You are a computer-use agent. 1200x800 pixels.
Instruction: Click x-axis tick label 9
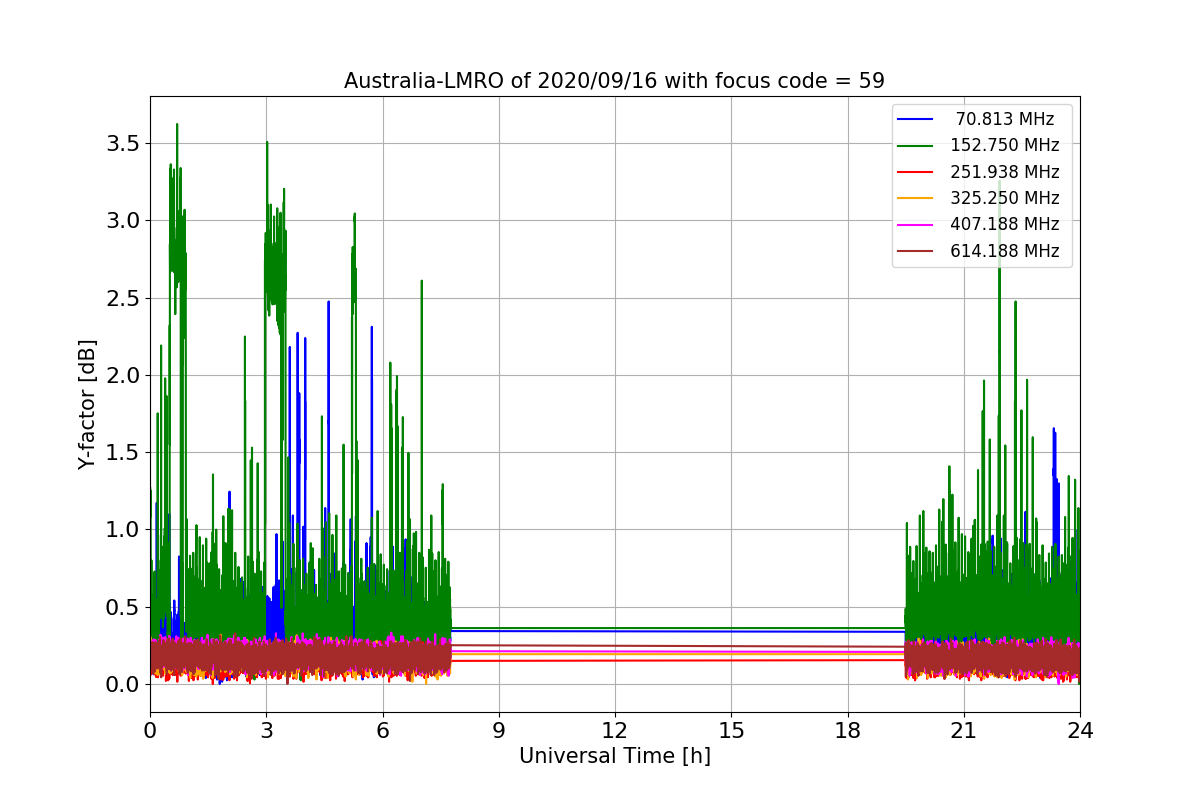point(498,730)
